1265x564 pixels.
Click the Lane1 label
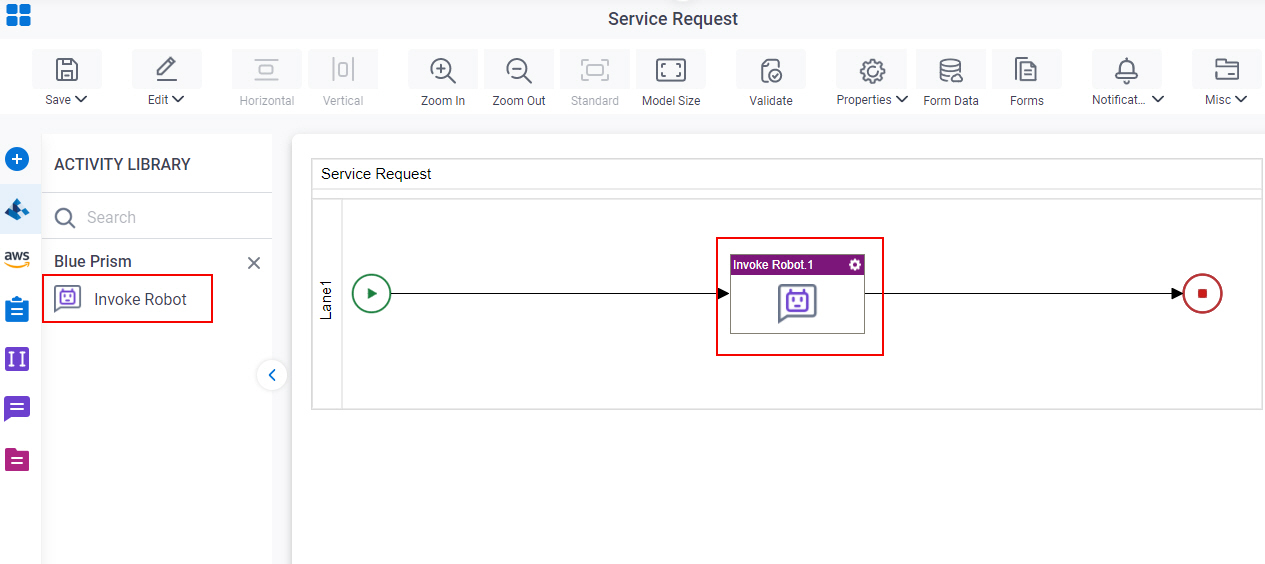point(326,300)
